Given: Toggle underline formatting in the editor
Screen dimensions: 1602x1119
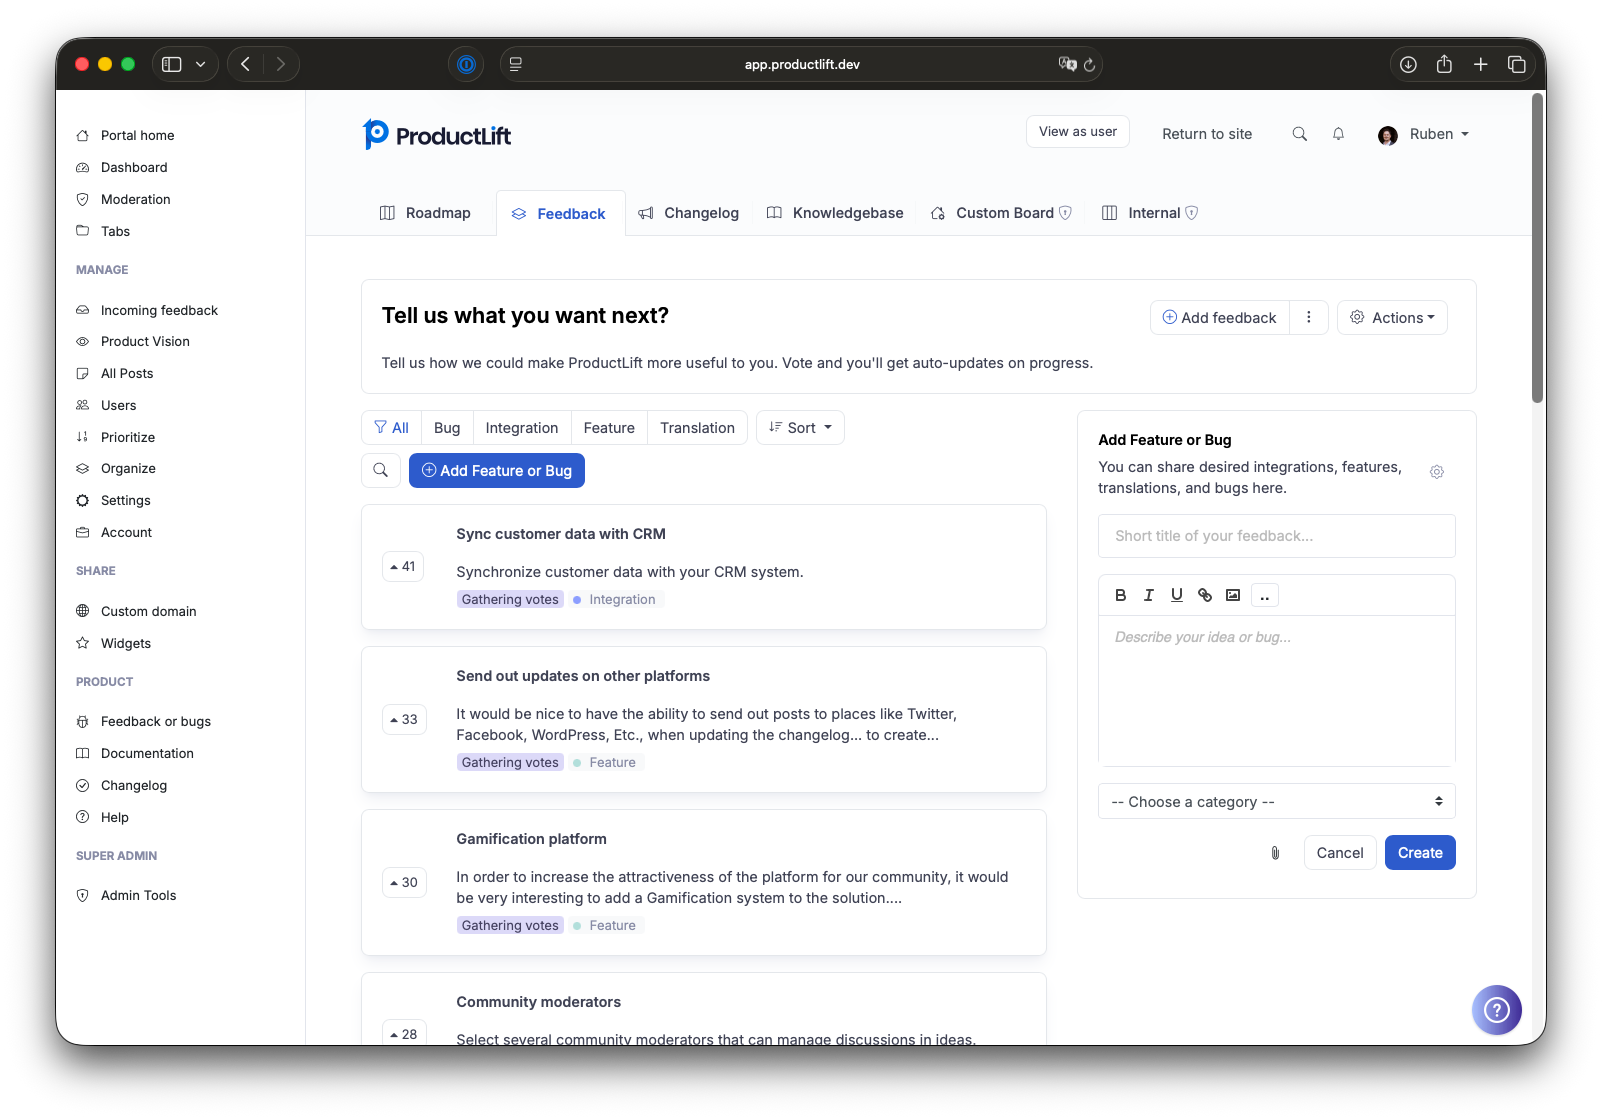Looking at the screenshot, I should tap(1177, 595).
